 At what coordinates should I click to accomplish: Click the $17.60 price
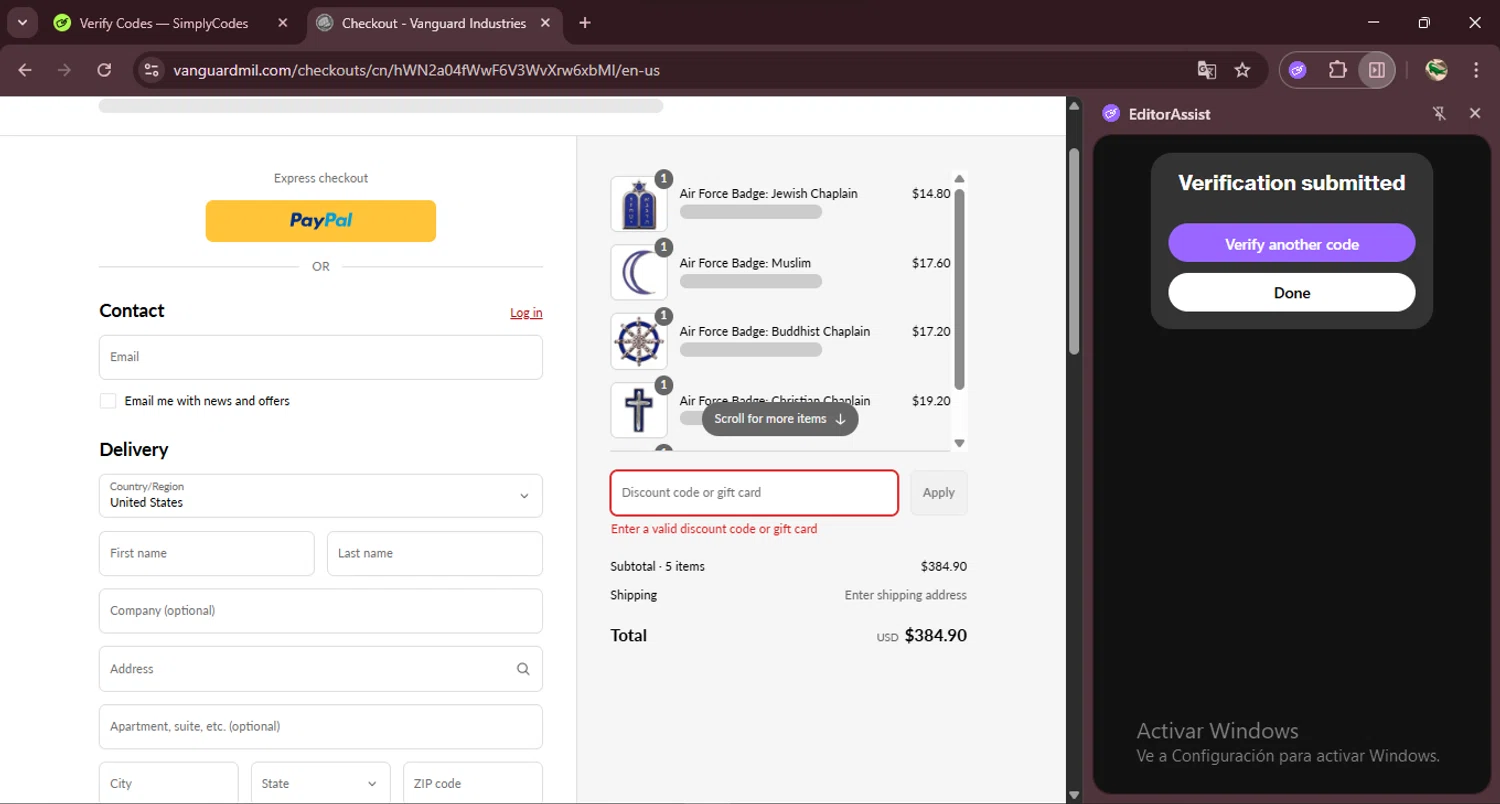pos(931,263)
